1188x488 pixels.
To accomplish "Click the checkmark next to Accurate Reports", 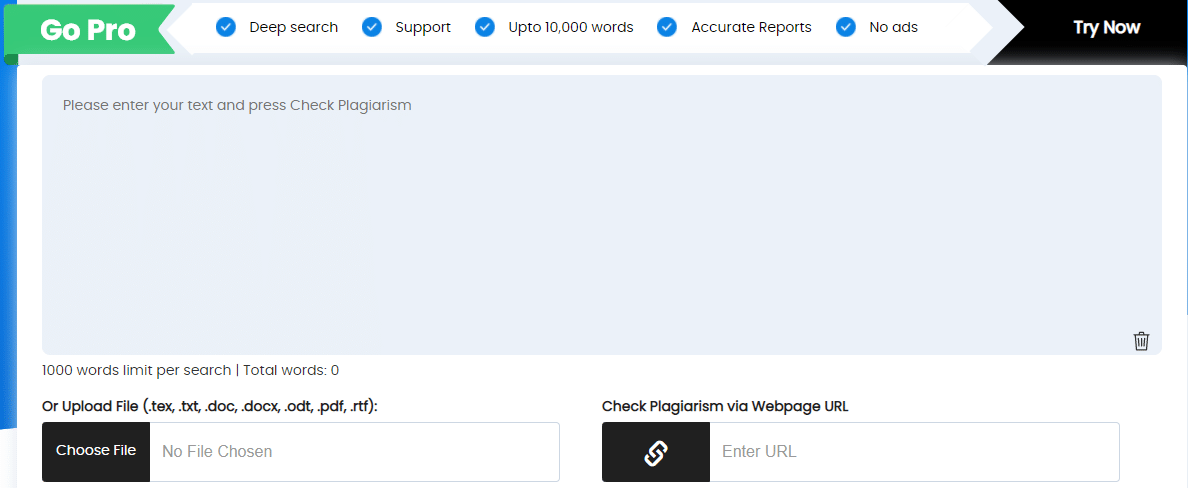I will (x=667, y=27).
